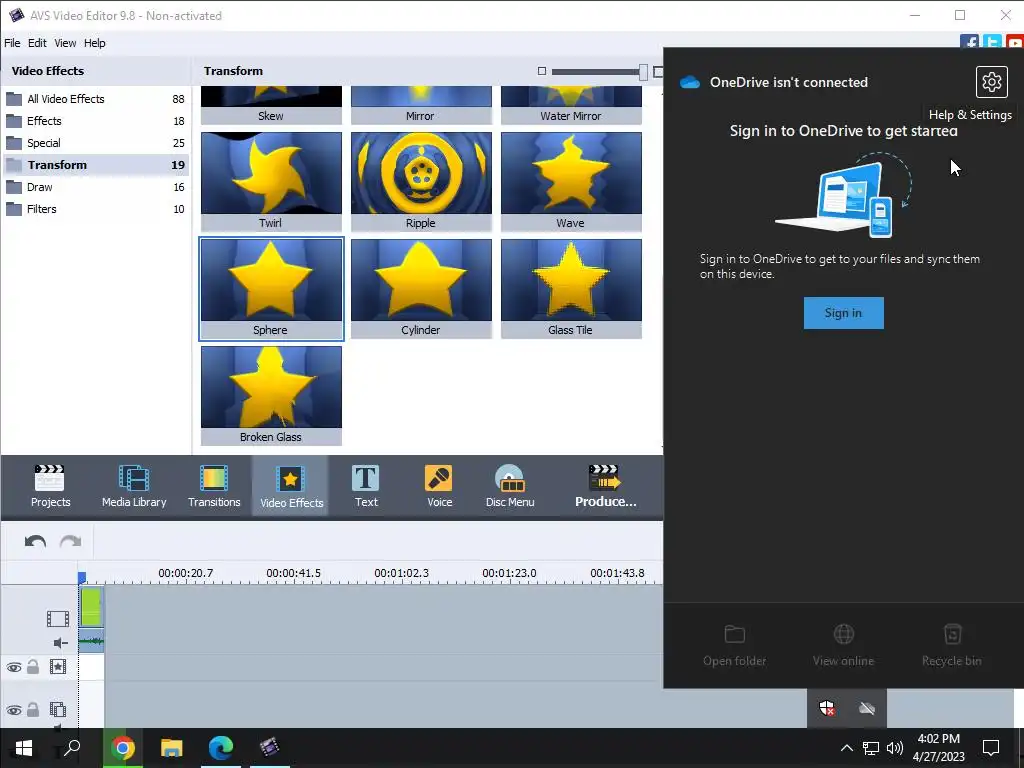Viewport: 1024px width, 768px height.
Task: Click the OneDrive disconnected tray icon
Action: (x=867, y=708)
